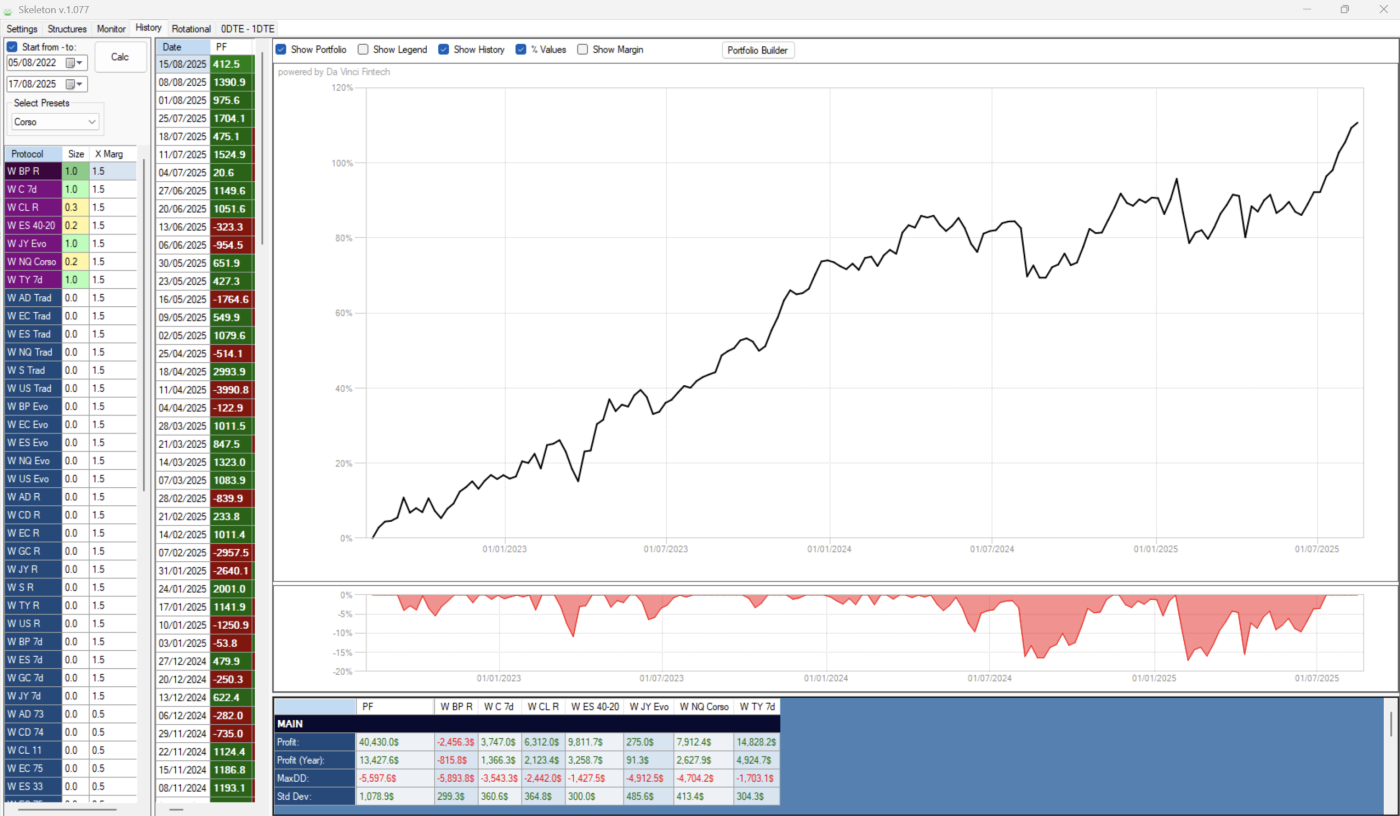
Task: Toggle the 'Start from - to' checkbox
Action: point(12,47)
